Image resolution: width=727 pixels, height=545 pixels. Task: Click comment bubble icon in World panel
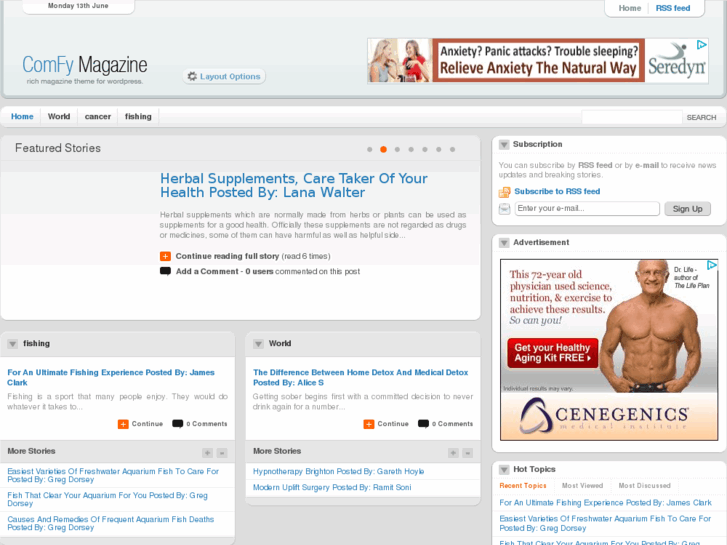pos(423,424)
